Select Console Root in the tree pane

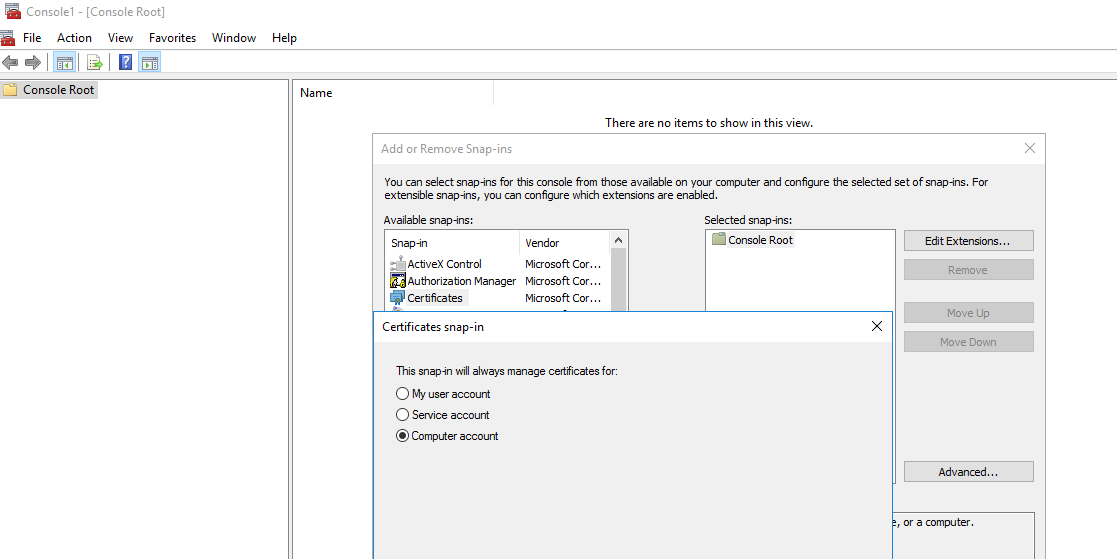(x=58, y=90)
